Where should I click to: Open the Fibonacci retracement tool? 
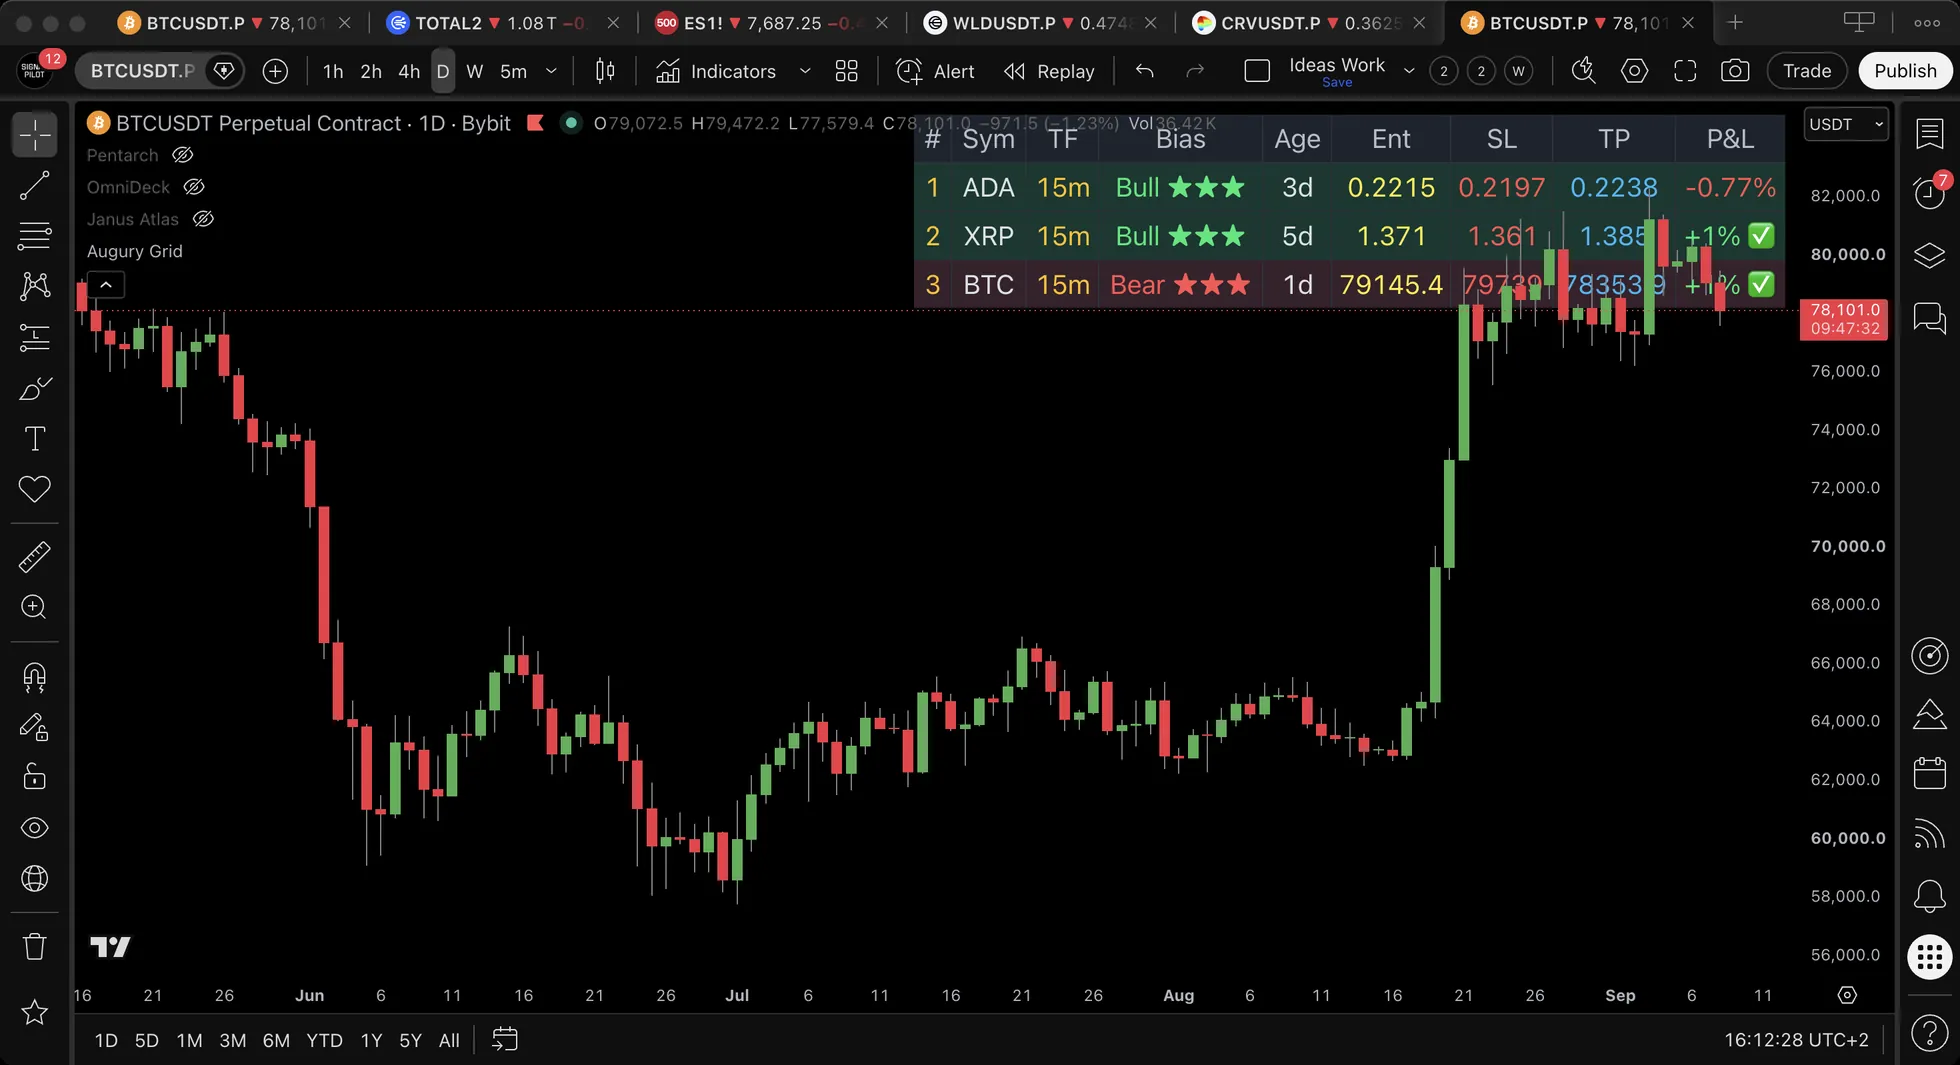coord(34,236)
